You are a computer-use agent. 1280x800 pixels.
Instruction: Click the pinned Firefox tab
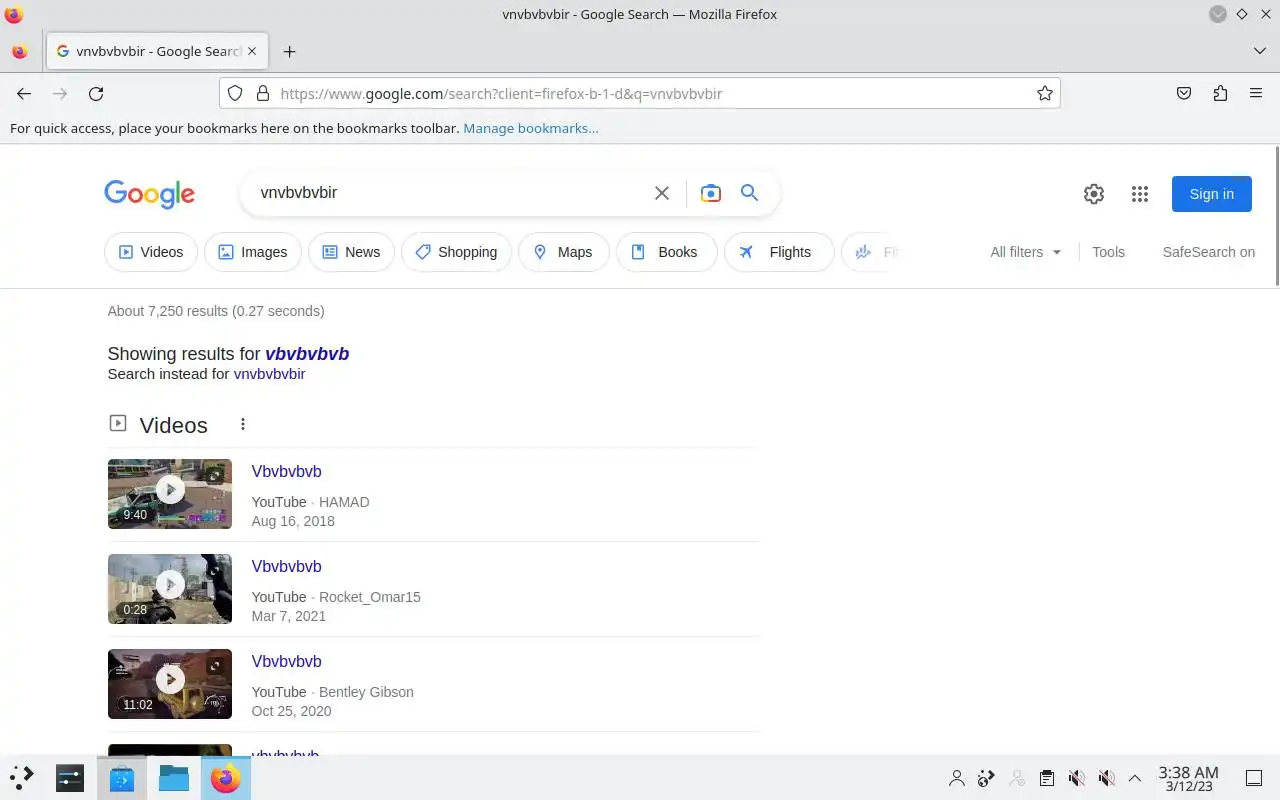pyautogui.click(x=20, y=51)
